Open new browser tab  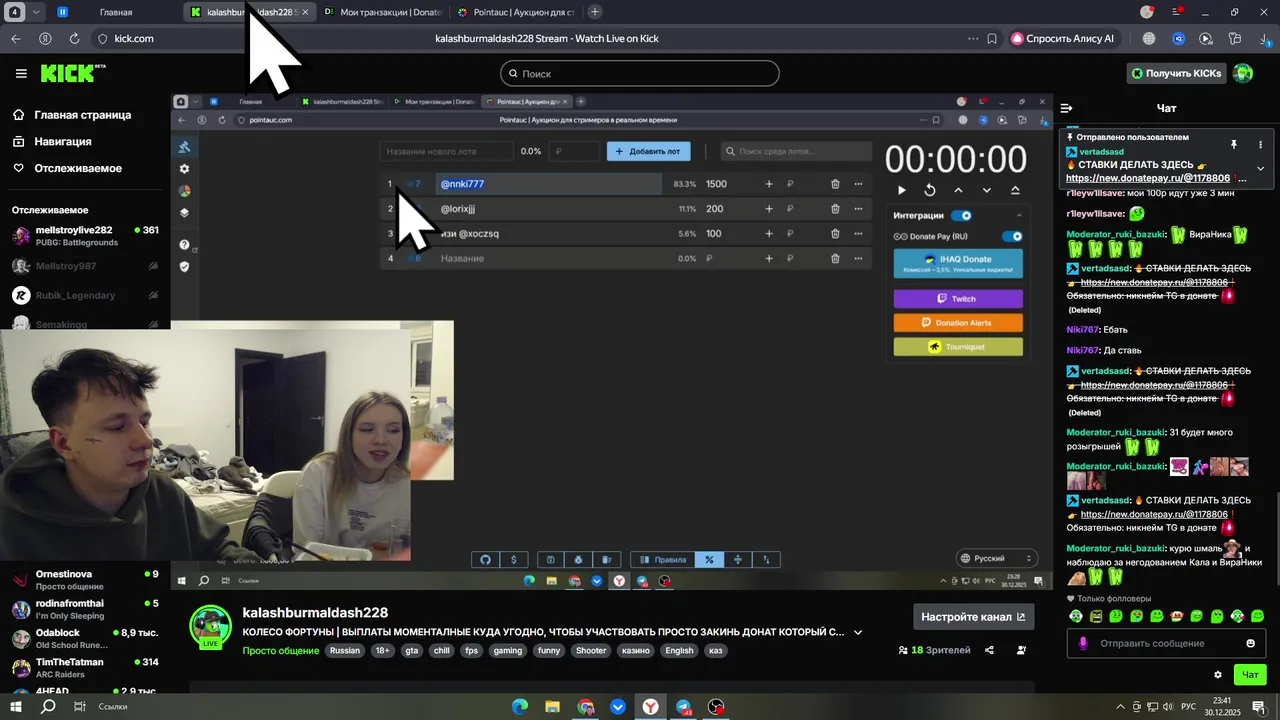(595, 12)
